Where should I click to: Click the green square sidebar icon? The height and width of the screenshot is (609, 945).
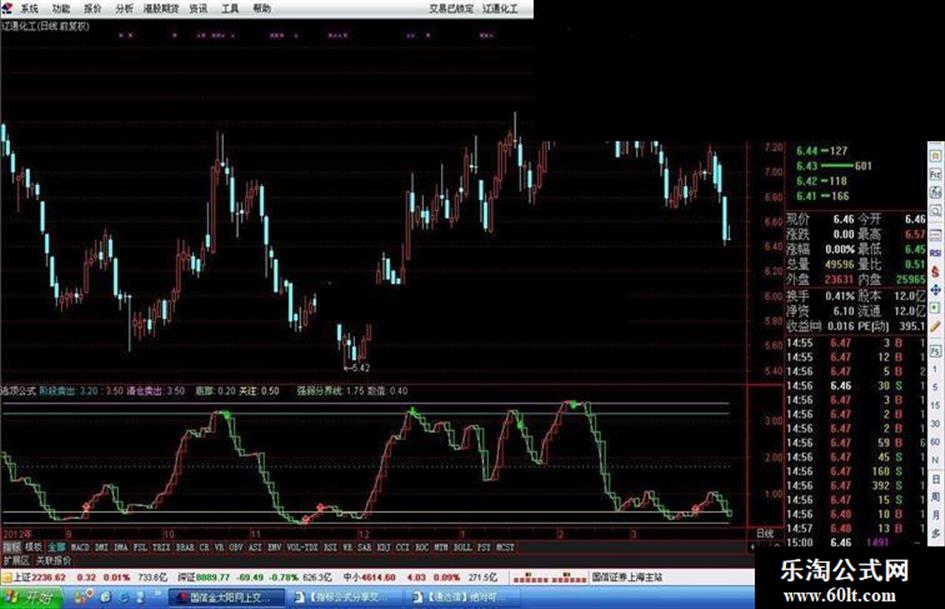[x=936, y=308]
